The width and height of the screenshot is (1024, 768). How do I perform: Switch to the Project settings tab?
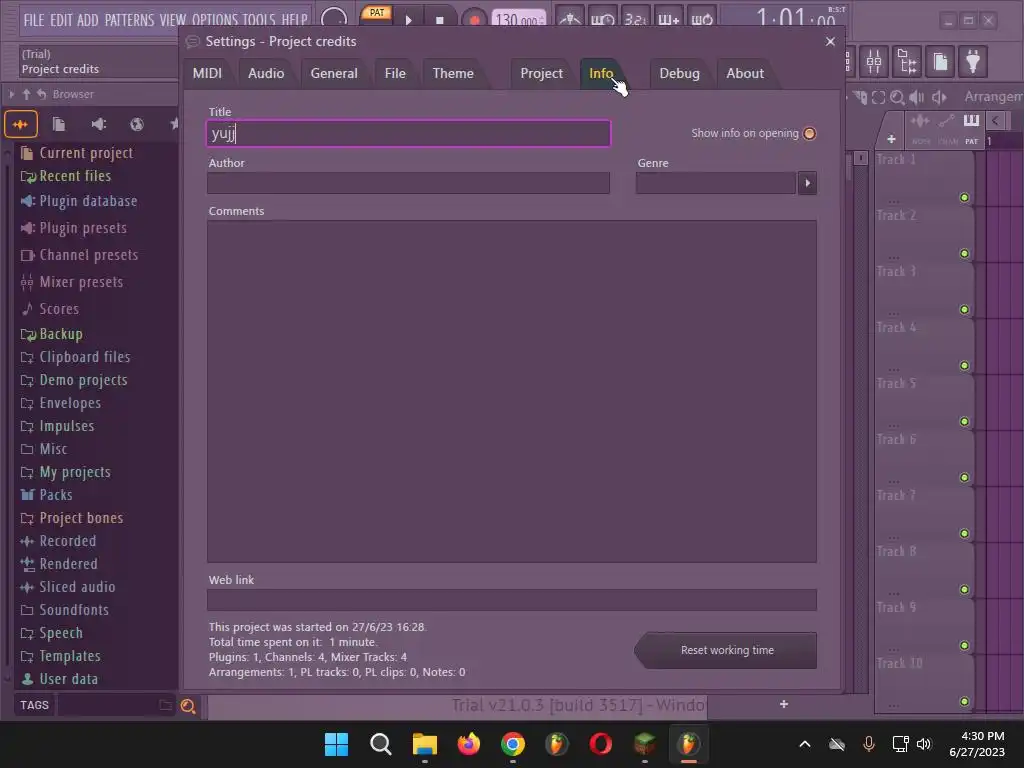(x=541, y=73)
